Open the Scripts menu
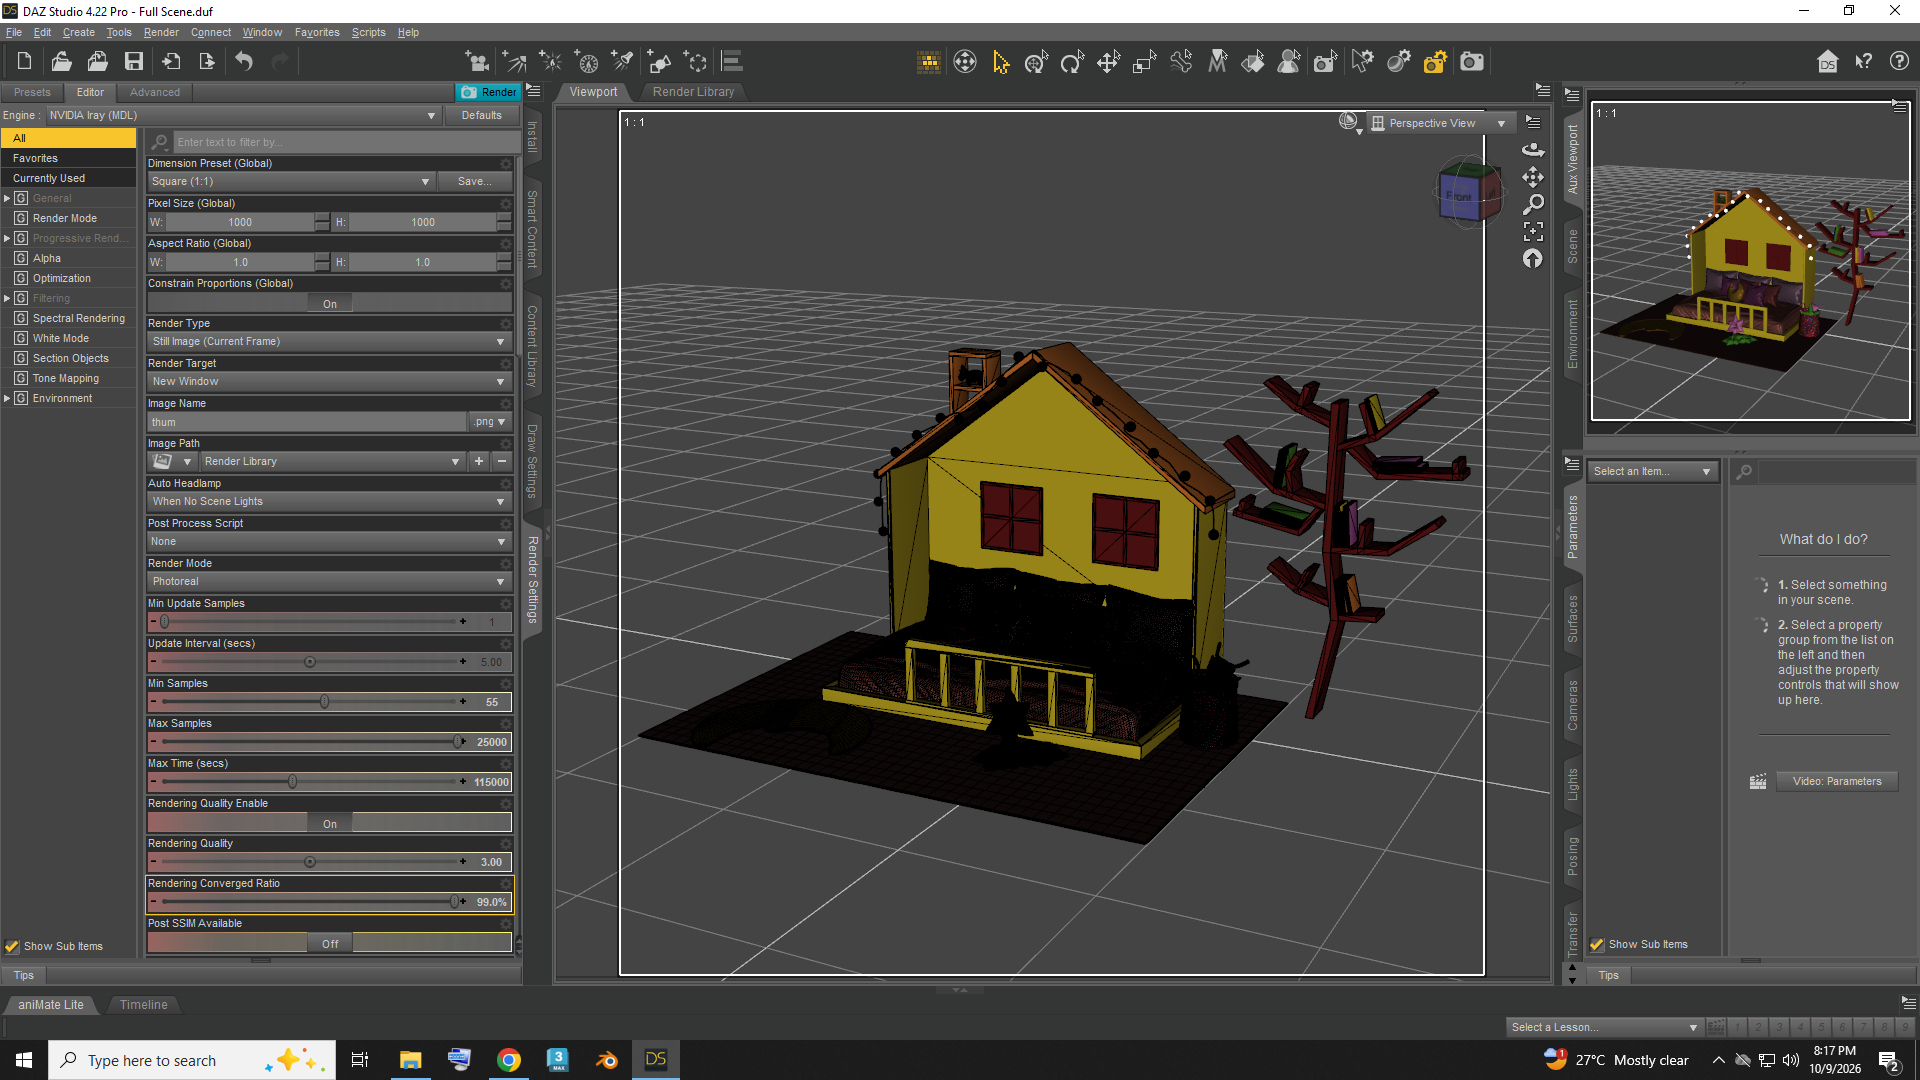1920x1080 pixels. pos(368,32)
